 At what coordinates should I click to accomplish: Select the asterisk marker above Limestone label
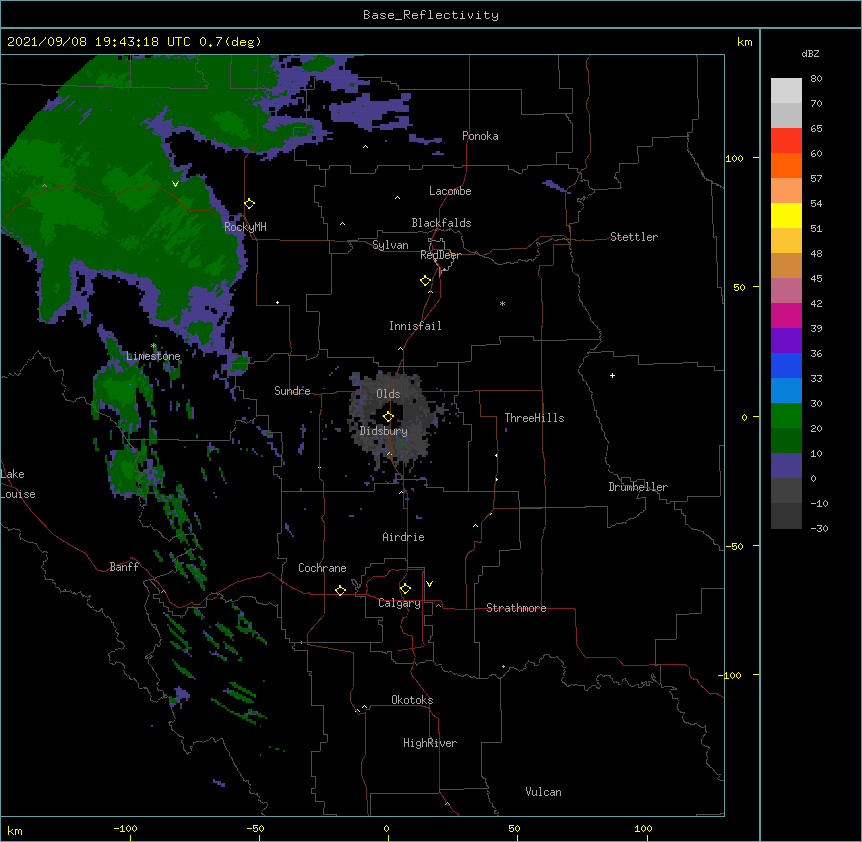(x=154, y=346)
